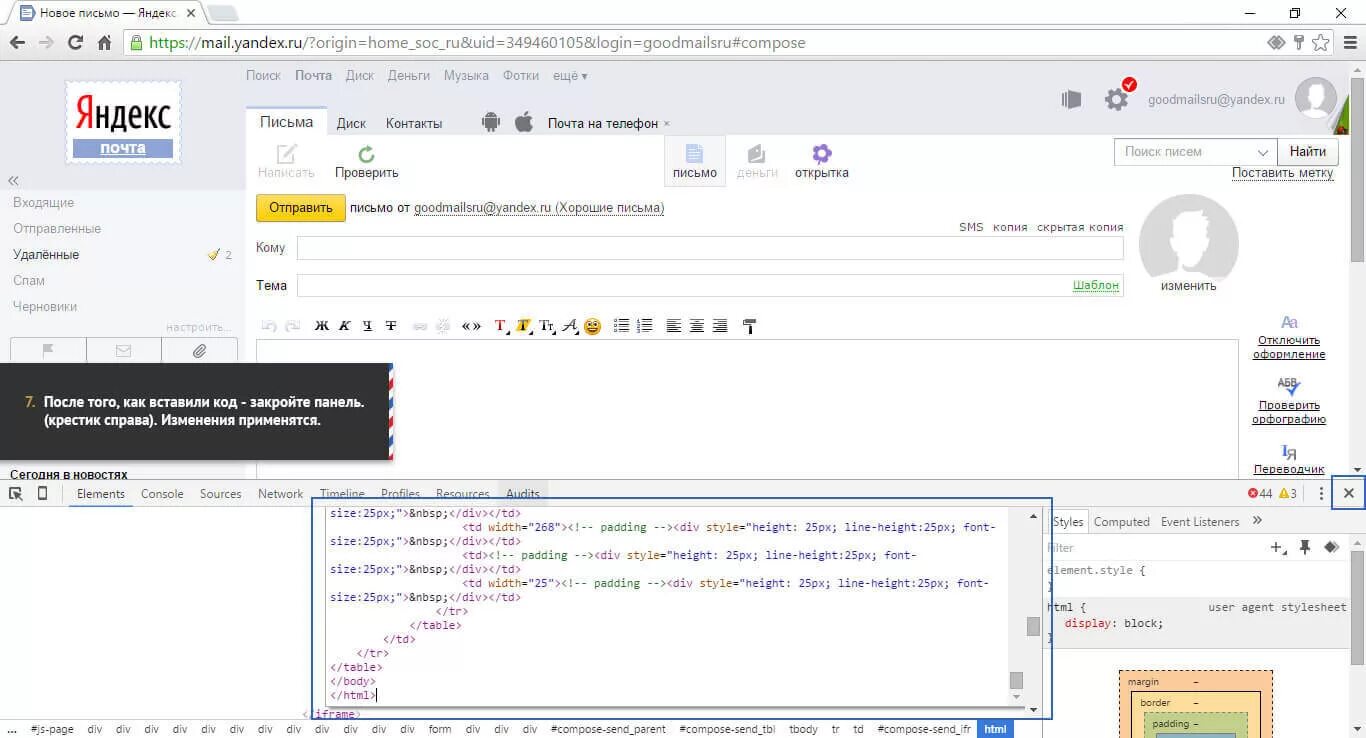The image size is (1366, 738).
Task: Insert quote using «» icon
Action: [471, 326]
